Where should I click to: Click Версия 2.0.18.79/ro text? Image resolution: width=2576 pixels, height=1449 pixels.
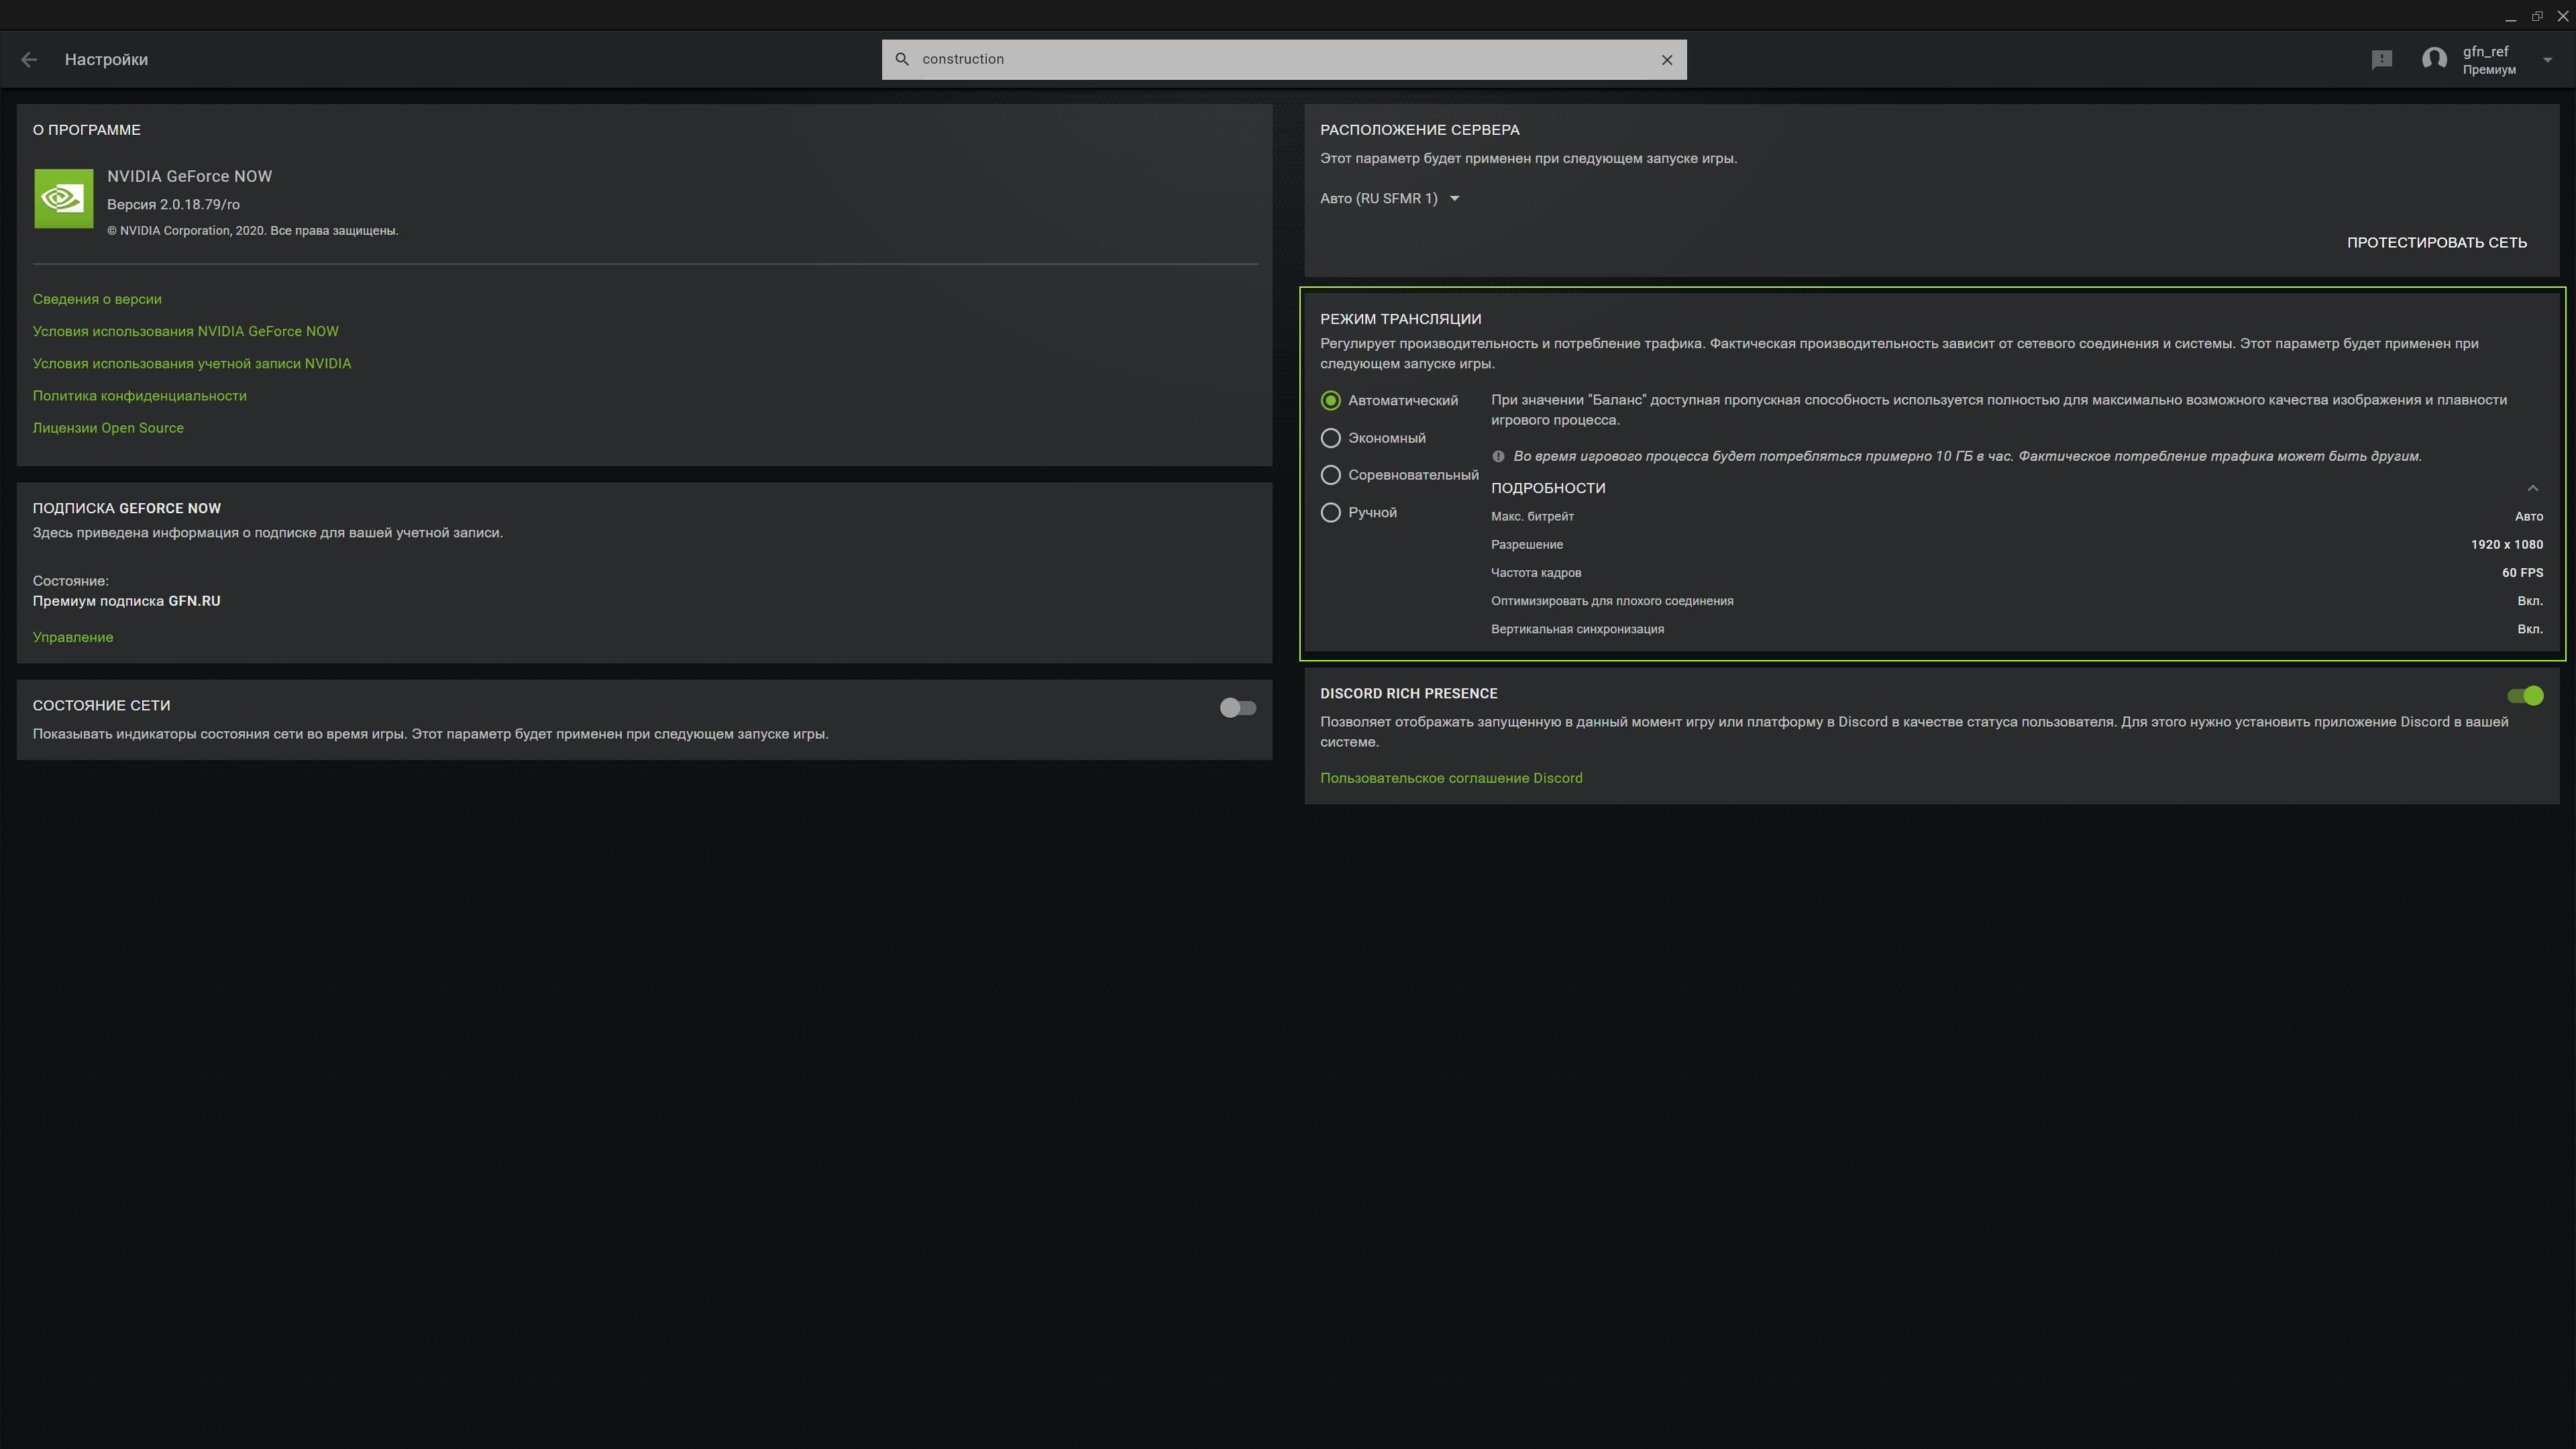point(174,205)
